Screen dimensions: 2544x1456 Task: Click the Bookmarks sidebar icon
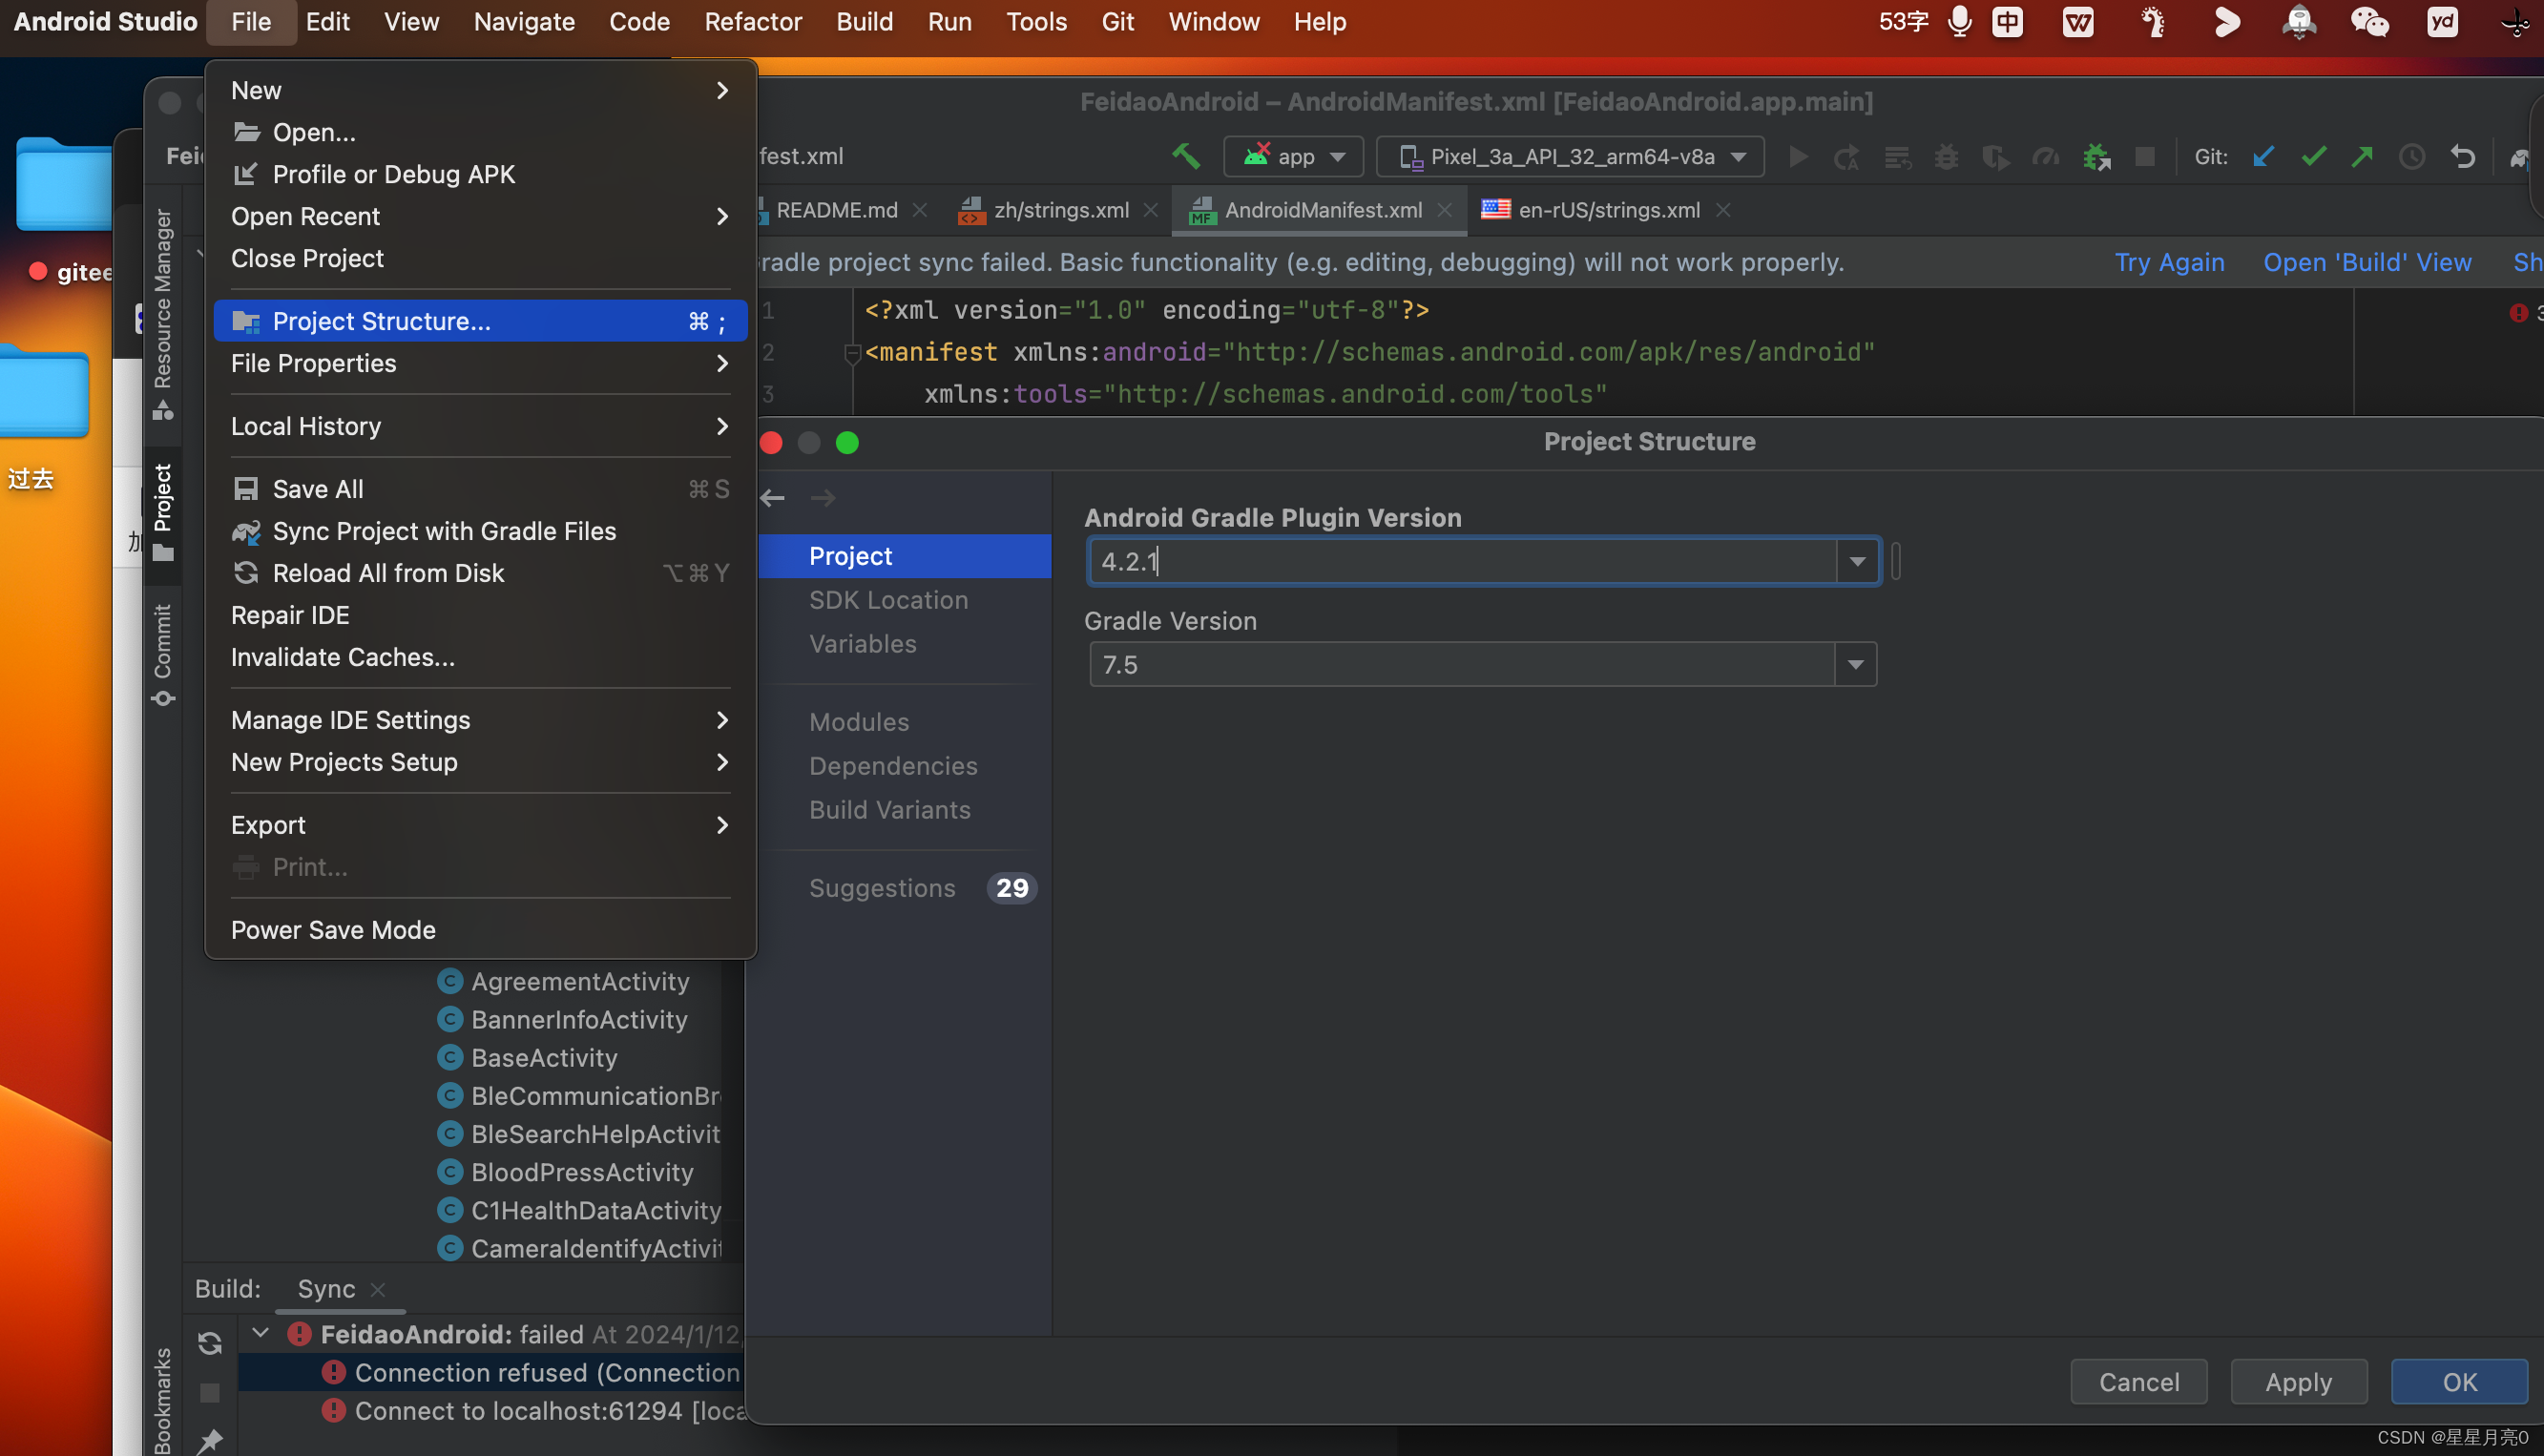click(162, 1399)
